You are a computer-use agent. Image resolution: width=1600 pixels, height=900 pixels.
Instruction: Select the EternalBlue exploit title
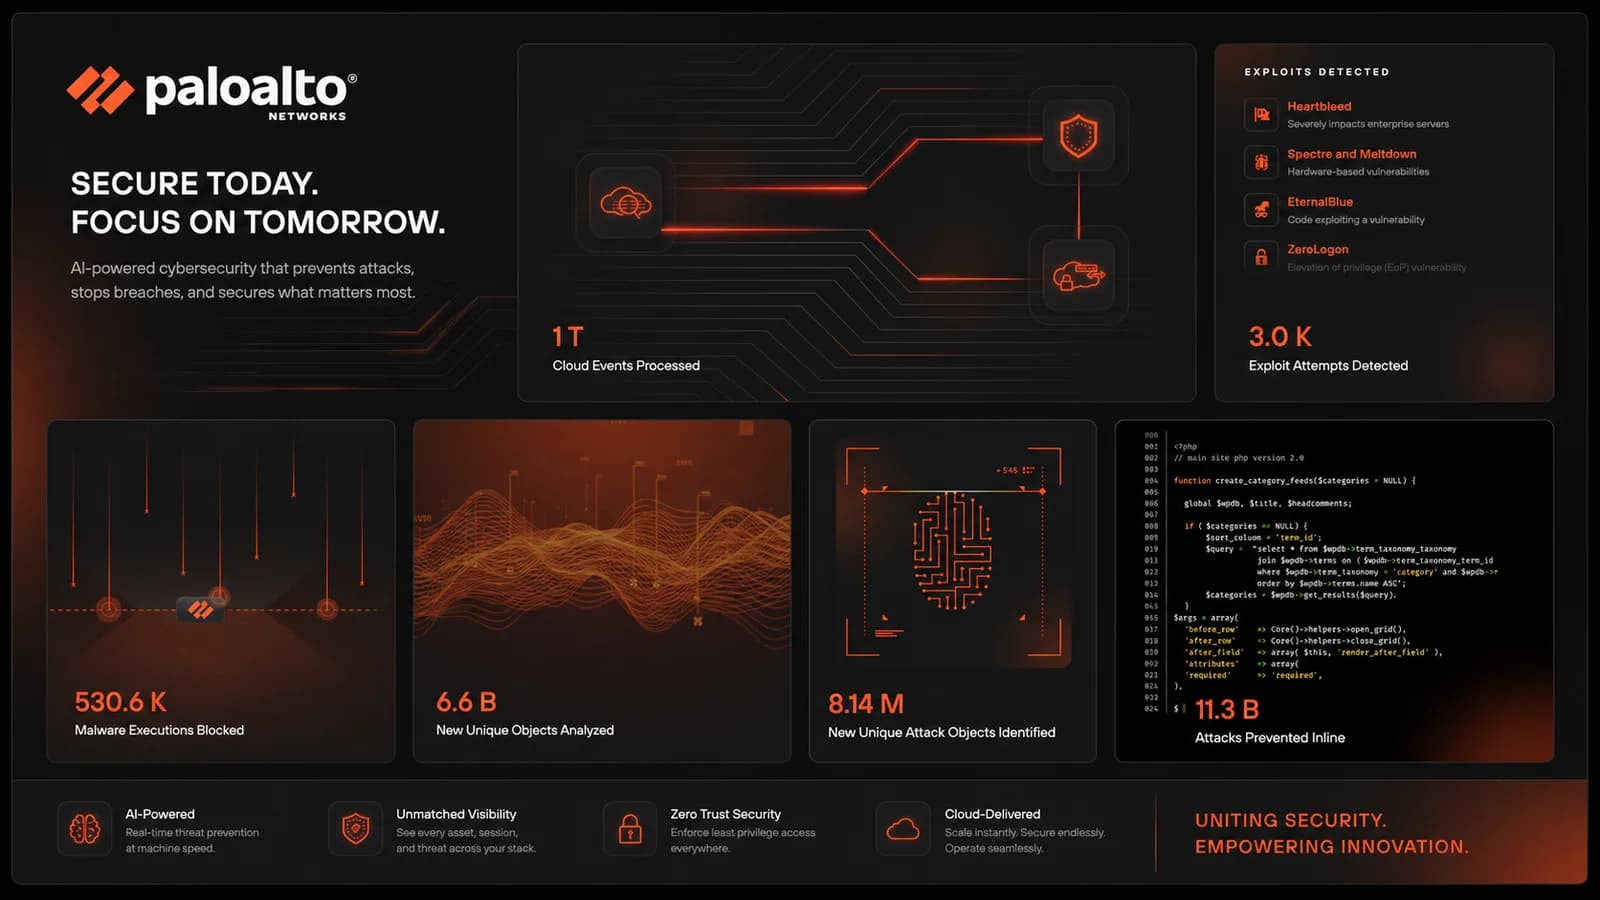coord(1320,202)
